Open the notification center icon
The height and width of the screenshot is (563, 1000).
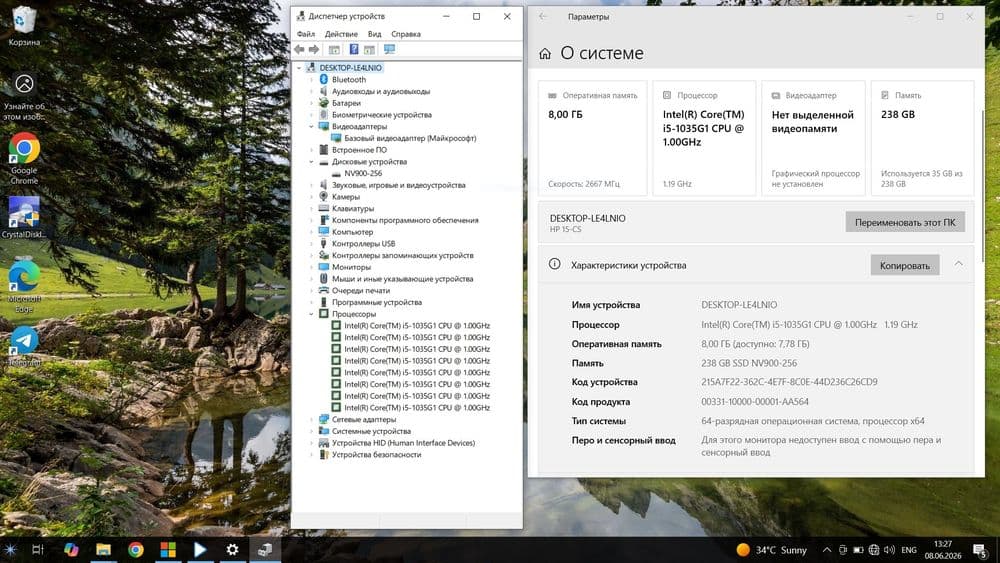[x=980, y=550]
